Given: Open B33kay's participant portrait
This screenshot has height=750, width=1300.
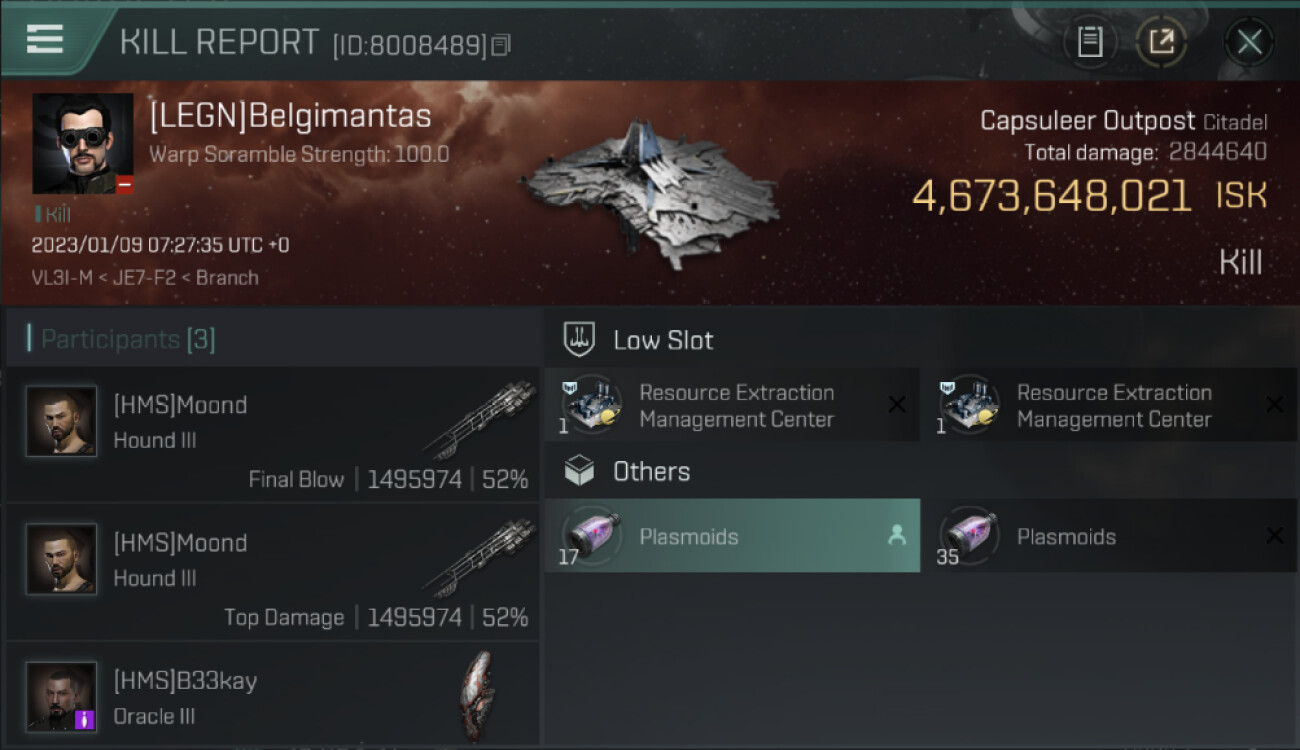Looking at the screenshot, I should point(62,696).
